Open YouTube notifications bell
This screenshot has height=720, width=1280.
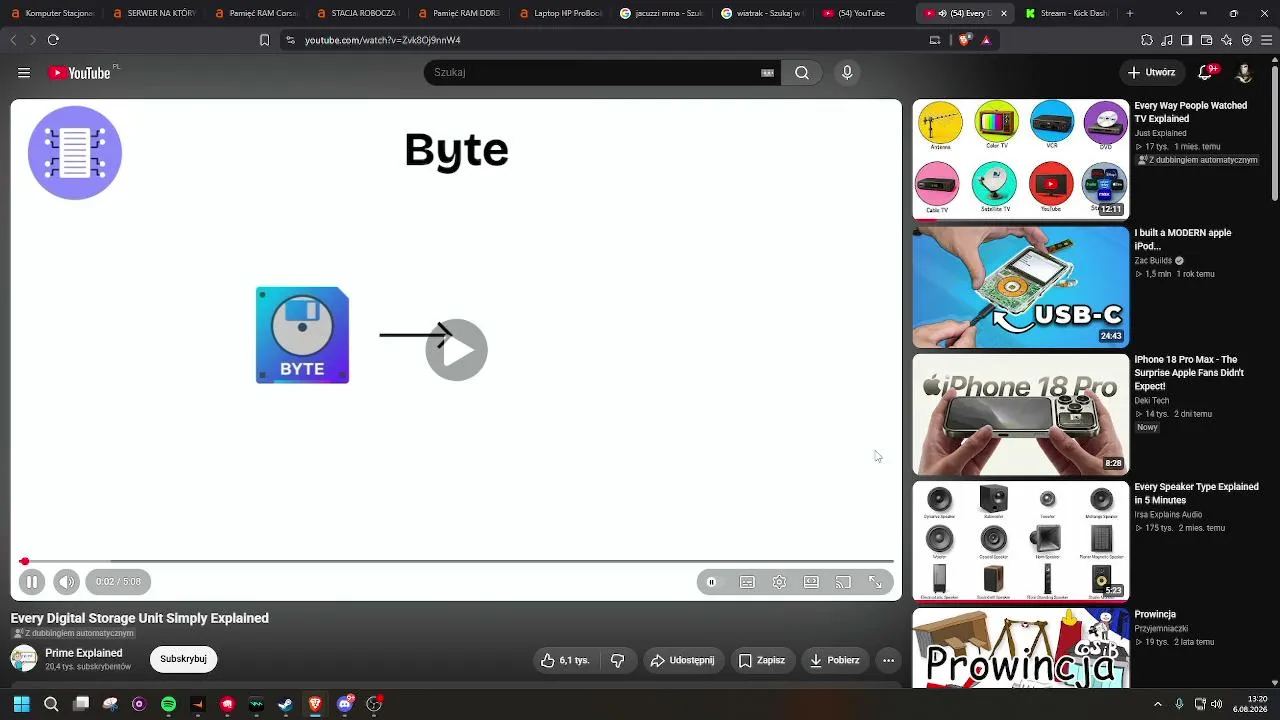pos(1206,73)
